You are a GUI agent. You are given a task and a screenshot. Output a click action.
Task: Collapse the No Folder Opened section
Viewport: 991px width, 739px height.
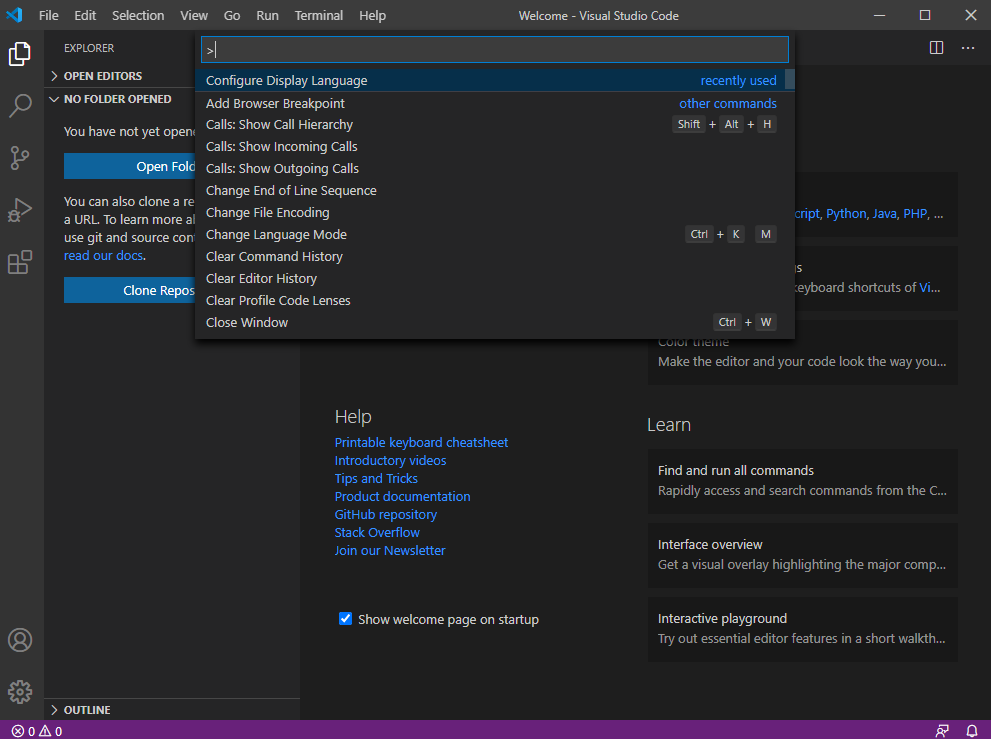click(172, 99)
